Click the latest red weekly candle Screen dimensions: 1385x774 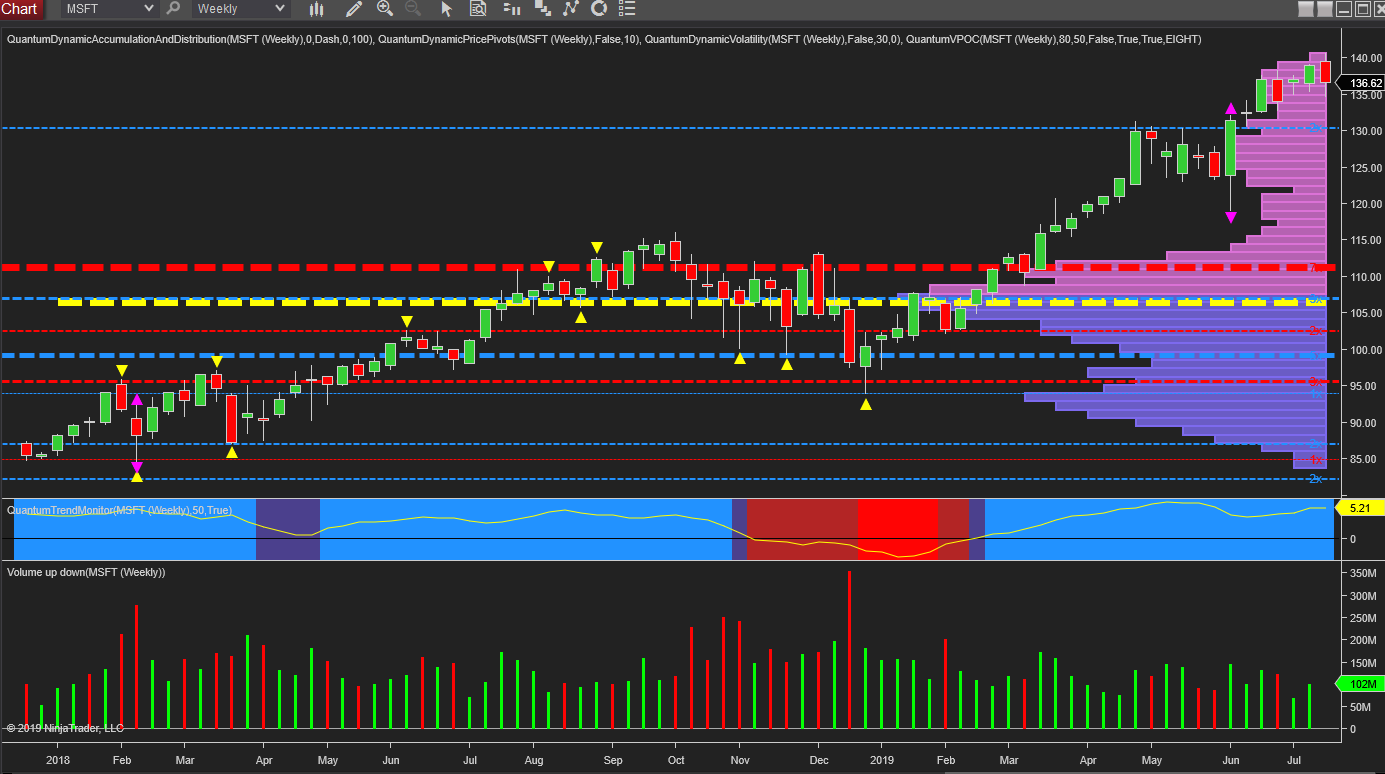[x=1326, y=72]
